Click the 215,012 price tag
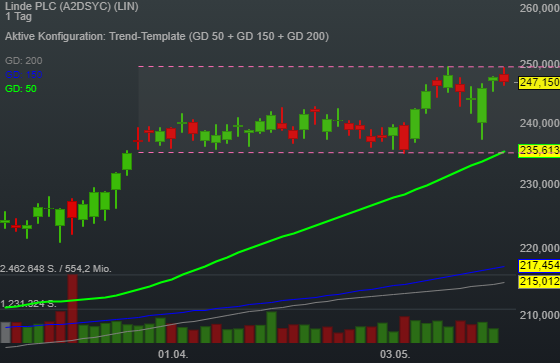560x363 pixels. point(539,282)
